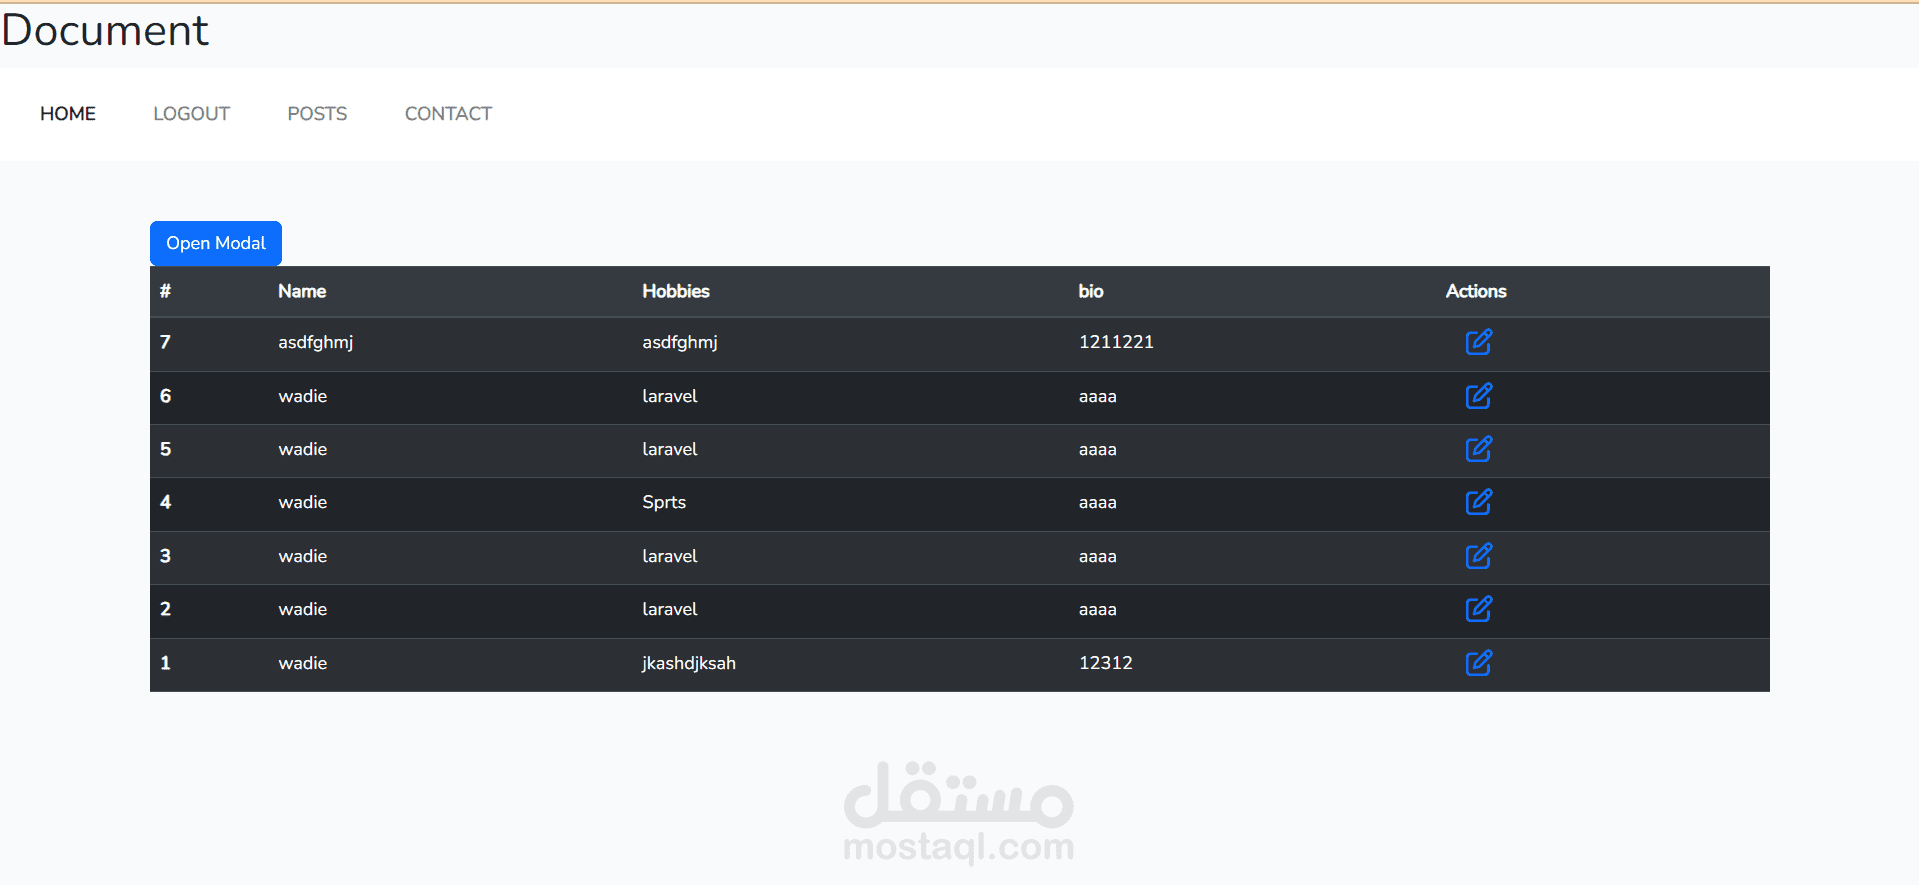
Task: Select hobby asdfghmj in row 7
Action: click(x=680, y=342)
